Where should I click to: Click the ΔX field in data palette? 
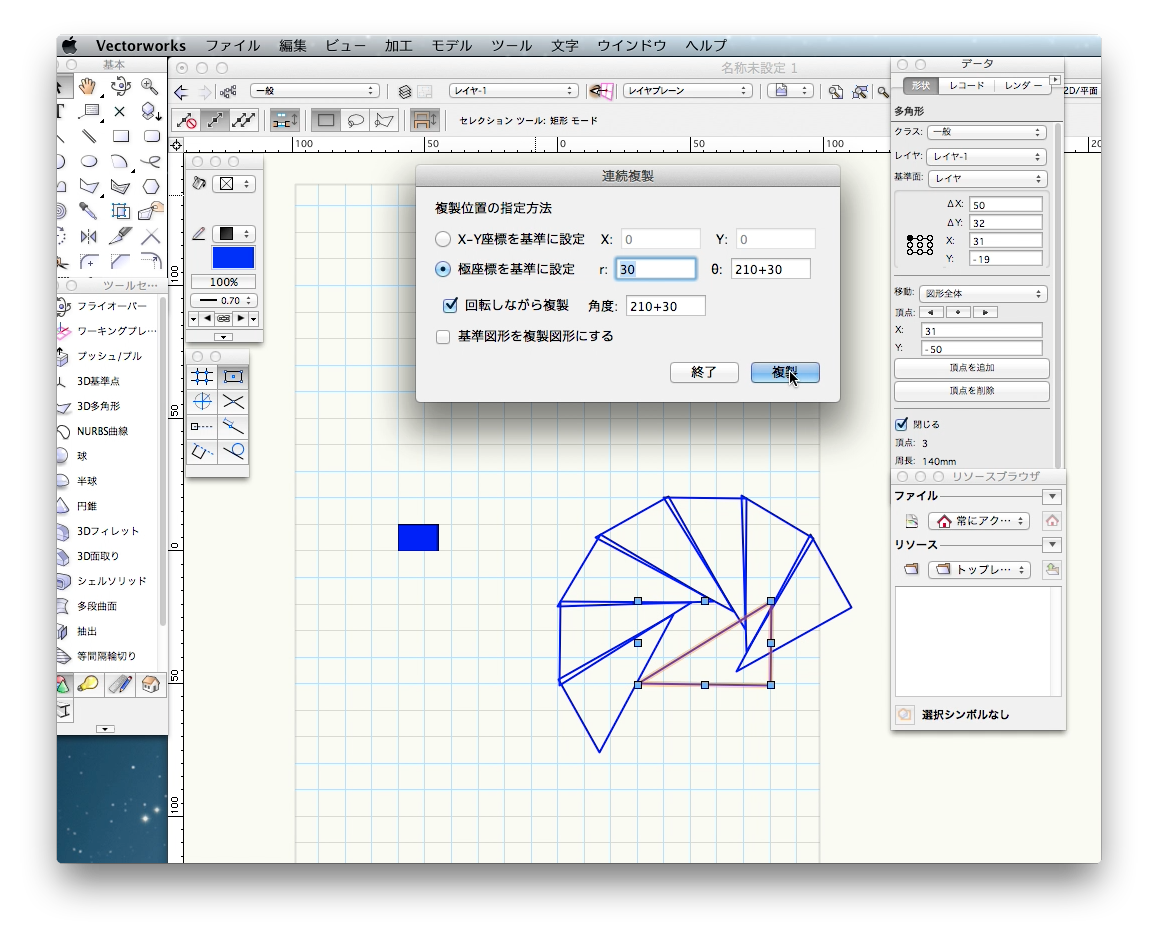(1006, 205)
